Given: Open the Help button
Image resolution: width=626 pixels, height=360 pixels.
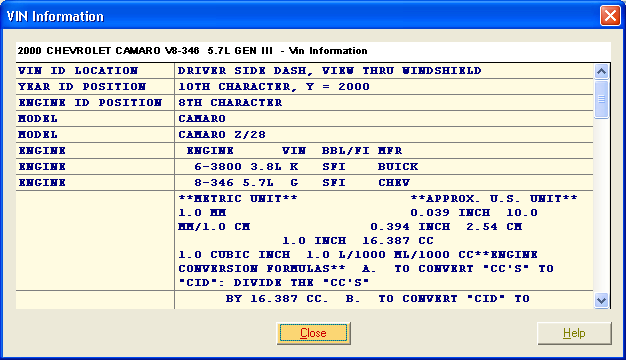Looking at the screenshot, I should (x=574, y=333).
